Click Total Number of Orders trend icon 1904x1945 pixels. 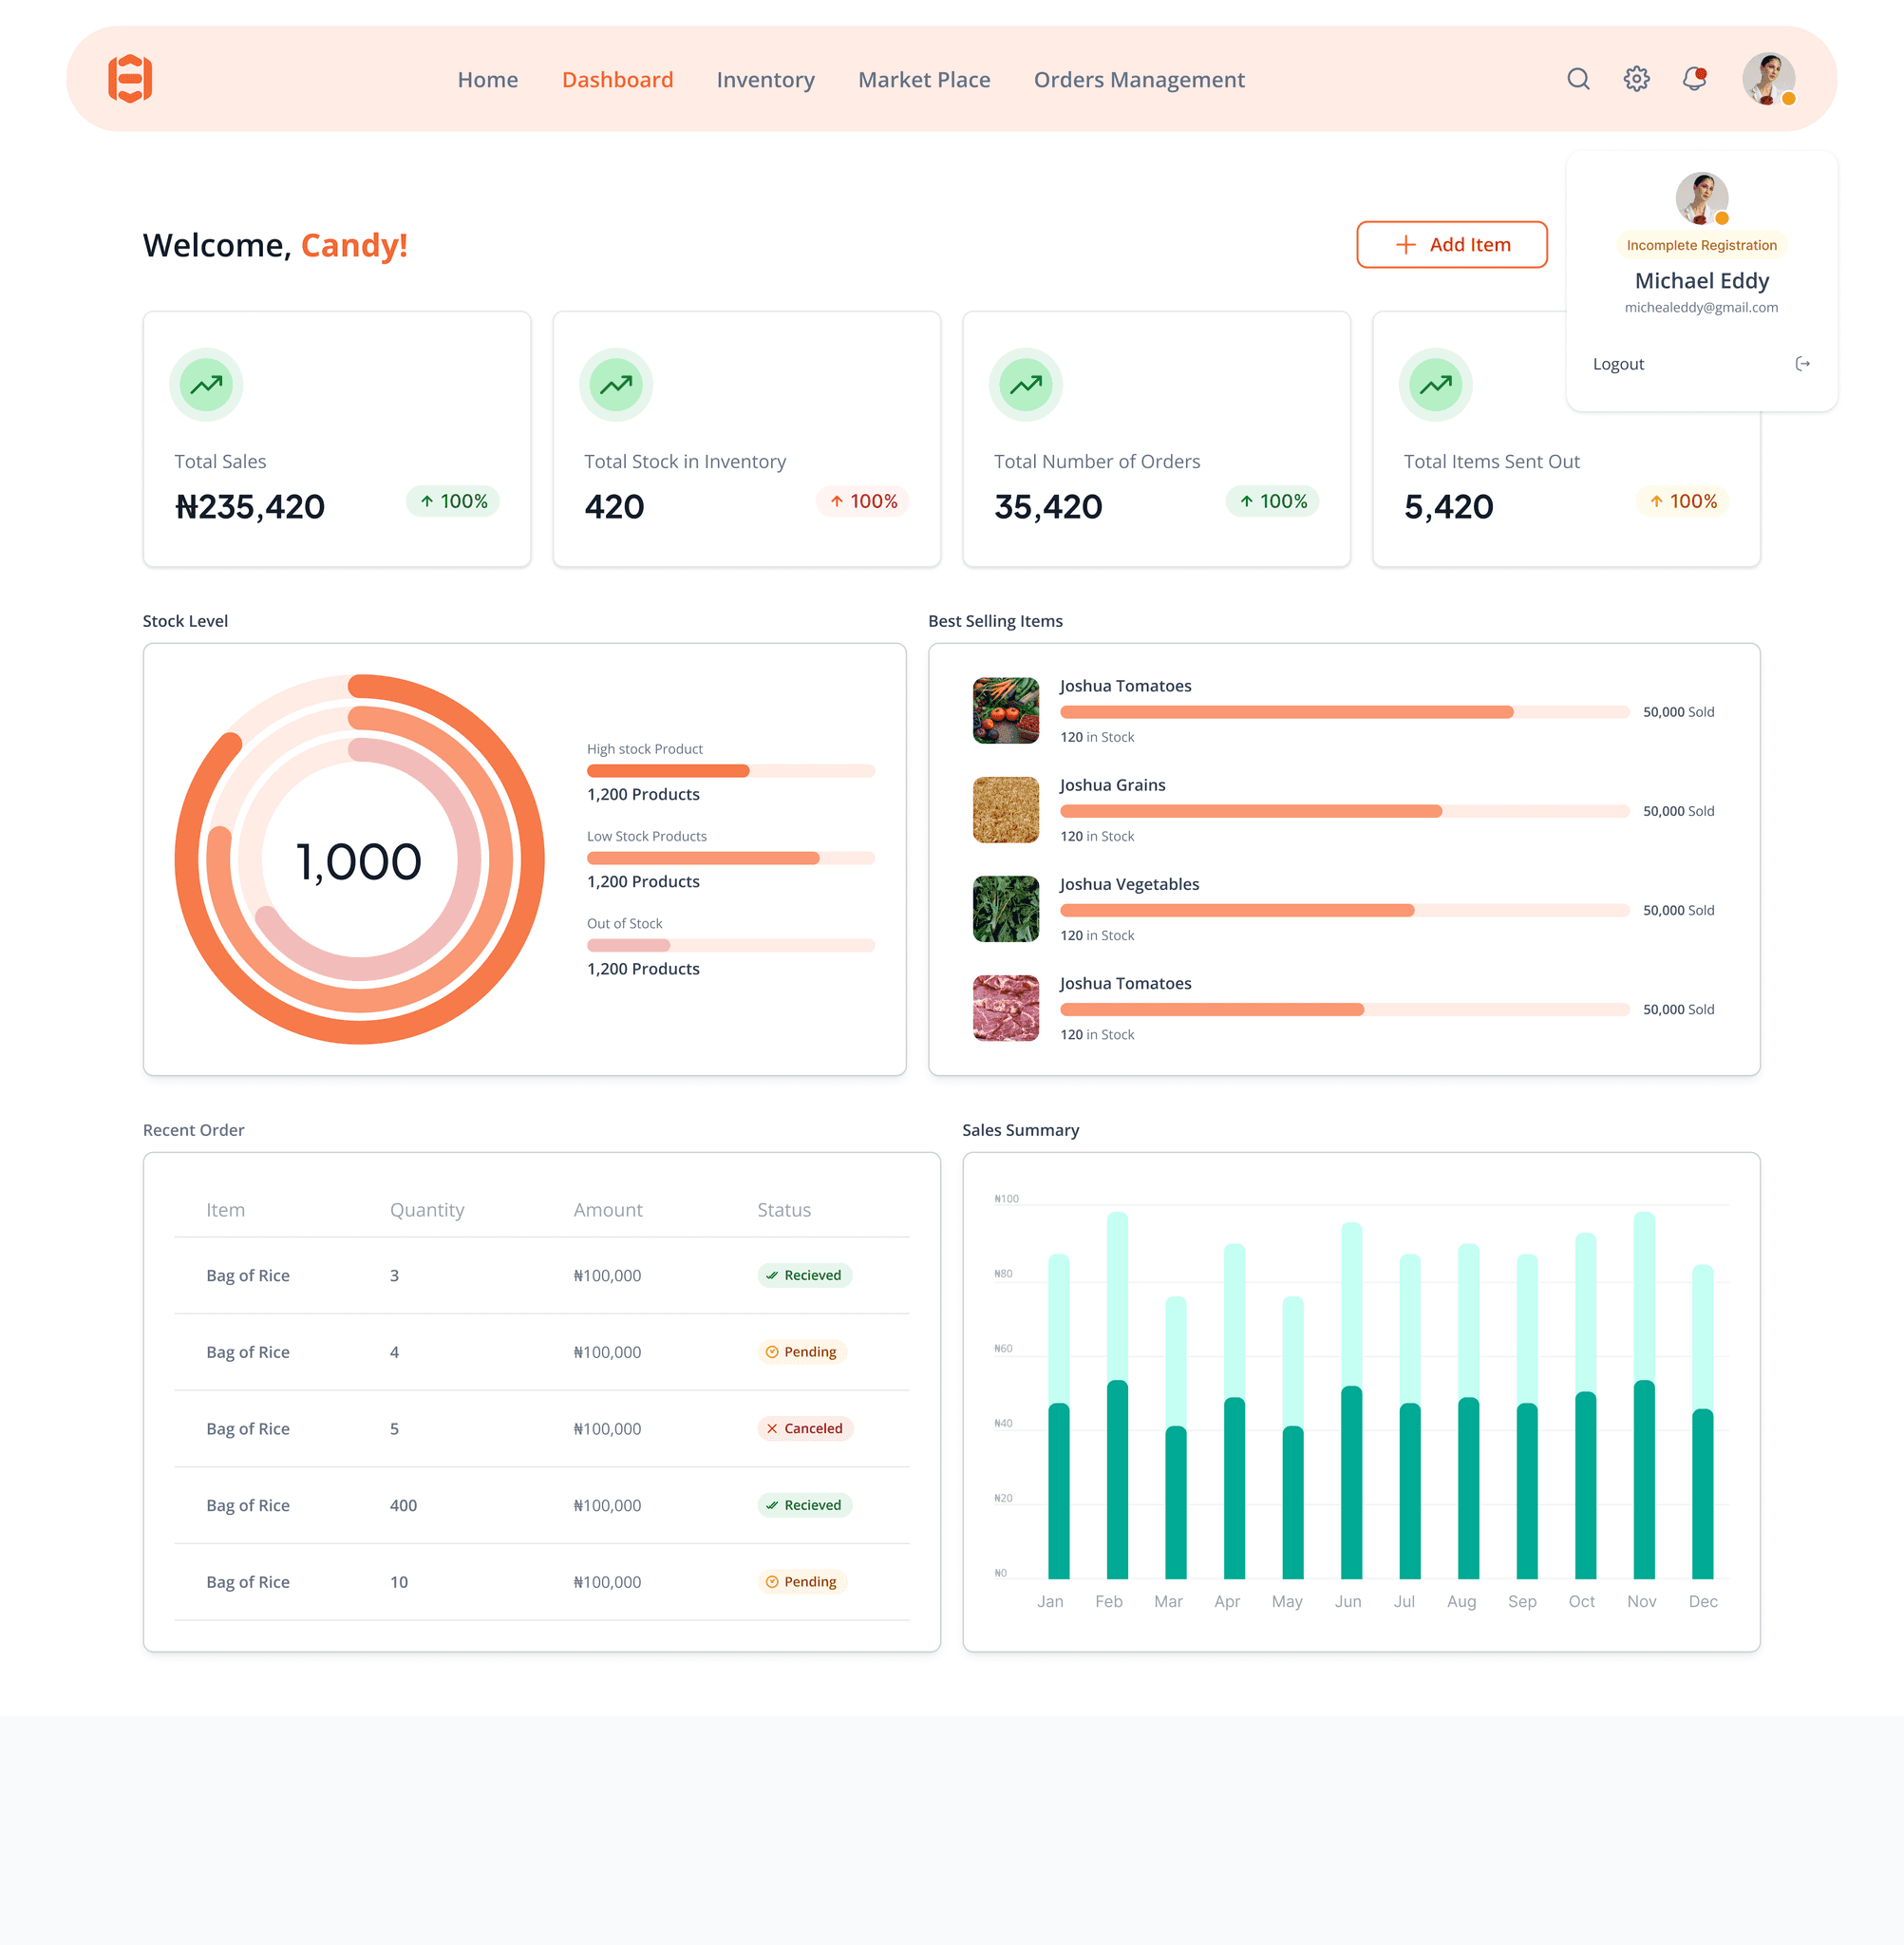pyautogui.click(x=1025, y=385)
